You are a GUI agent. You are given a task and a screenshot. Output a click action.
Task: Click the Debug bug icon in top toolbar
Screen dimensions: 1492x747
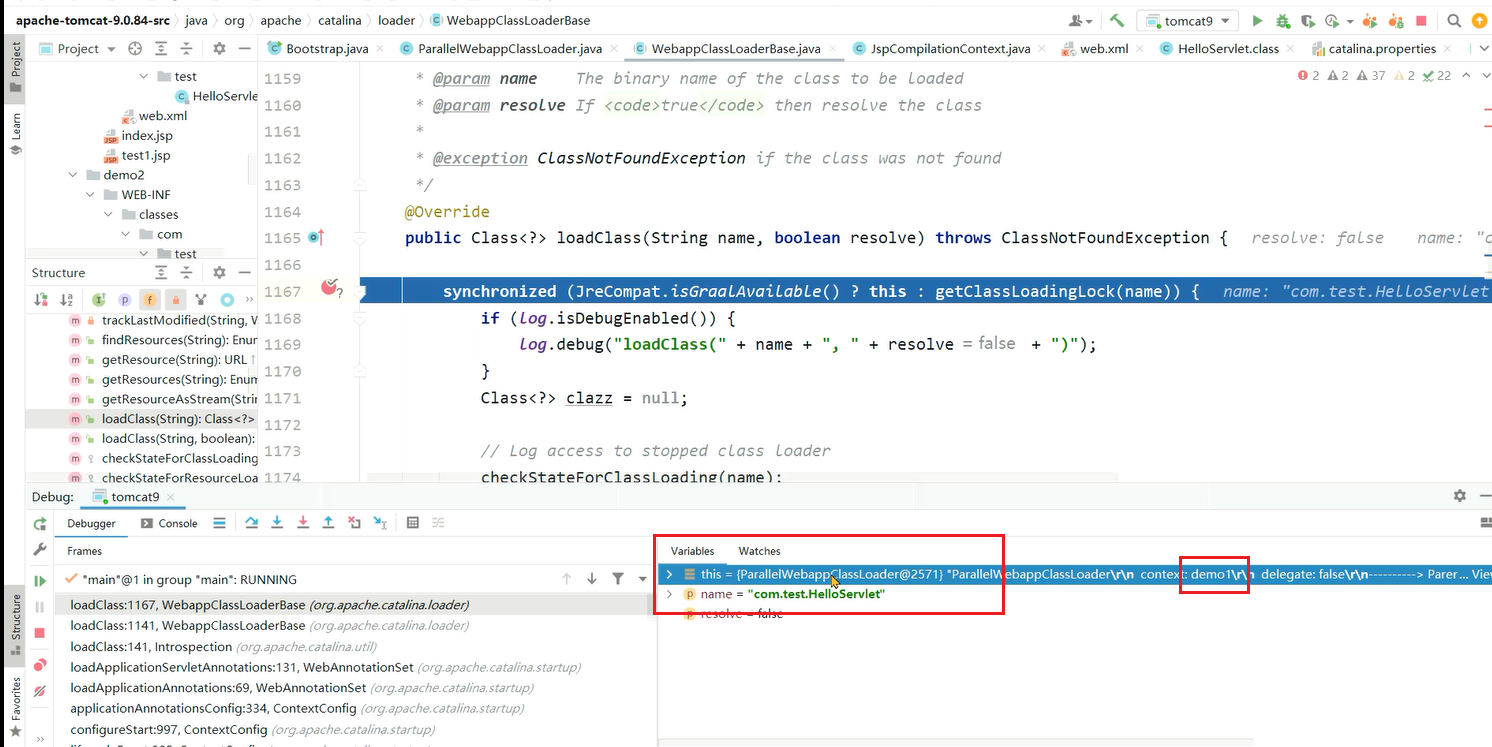[1283, 21]
